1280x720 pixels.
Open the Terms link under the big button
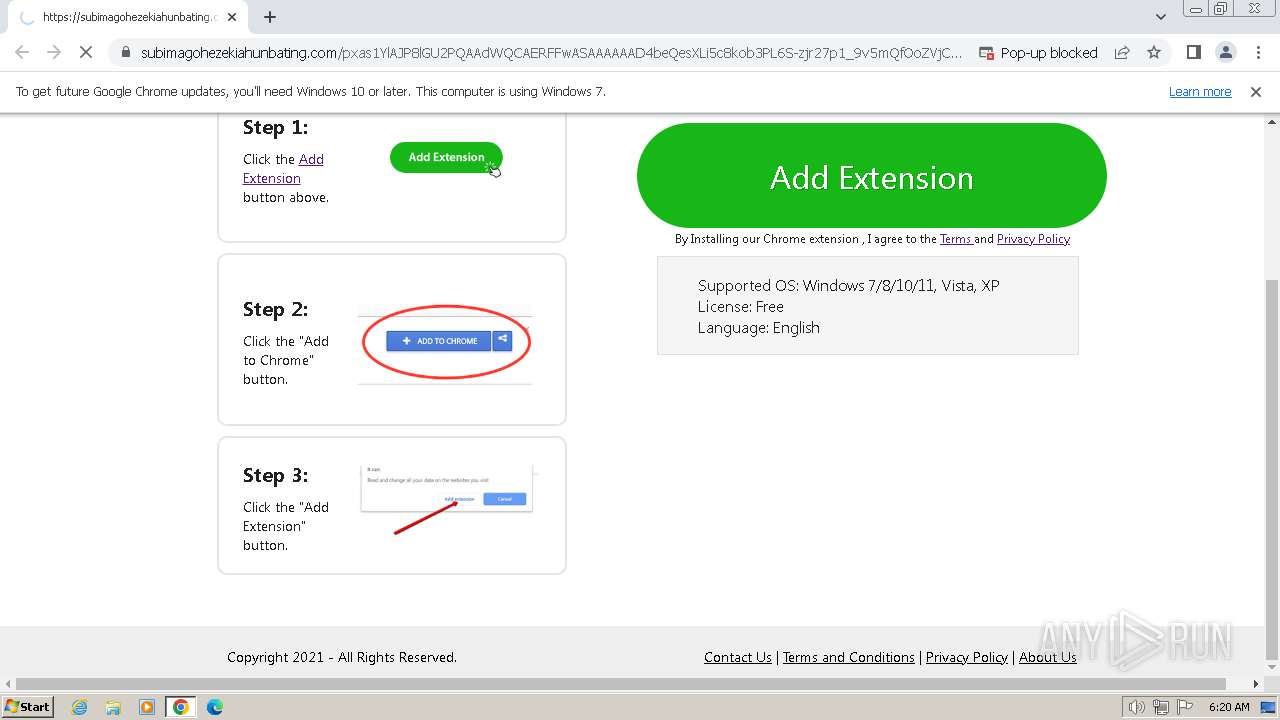click(956, 239)
